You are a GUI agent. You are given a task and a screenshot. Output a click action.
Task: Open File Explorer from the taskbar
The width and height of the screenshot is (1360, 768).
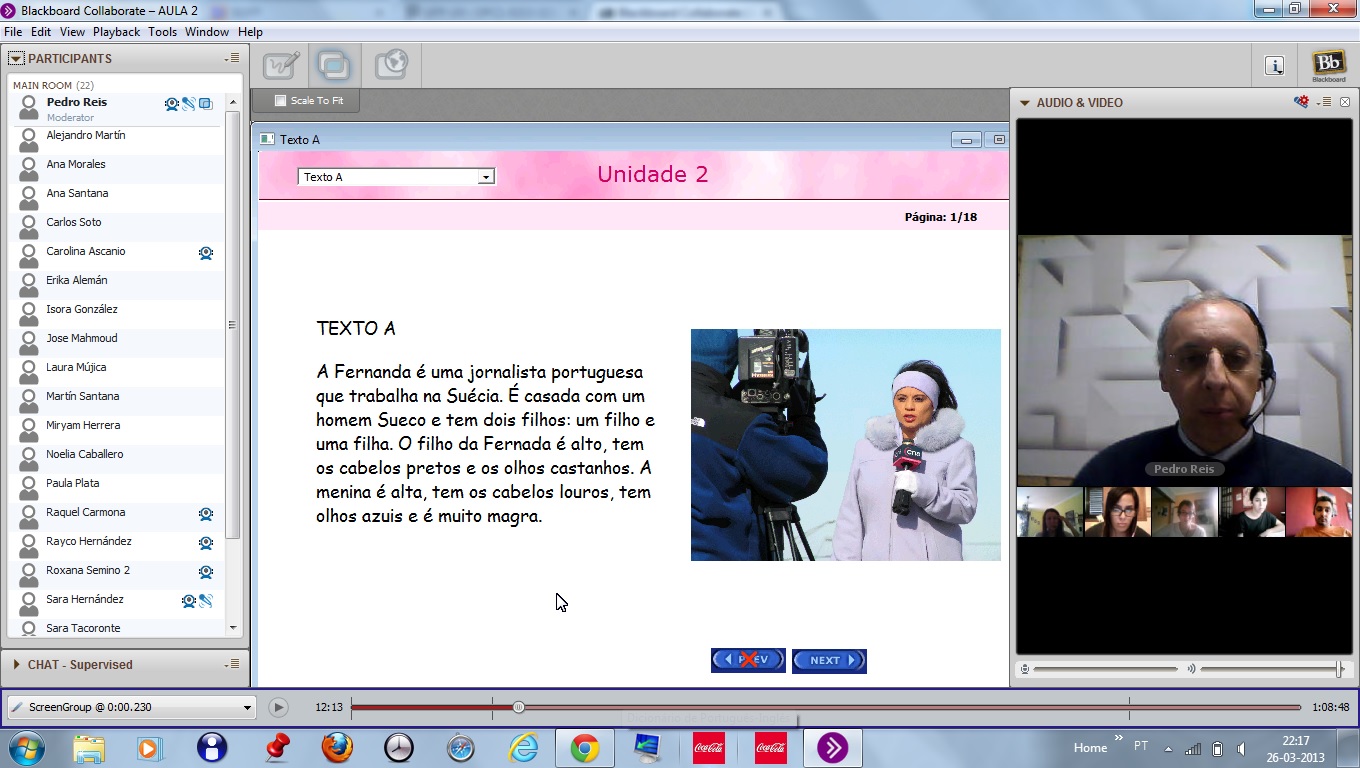pos(89,748)
